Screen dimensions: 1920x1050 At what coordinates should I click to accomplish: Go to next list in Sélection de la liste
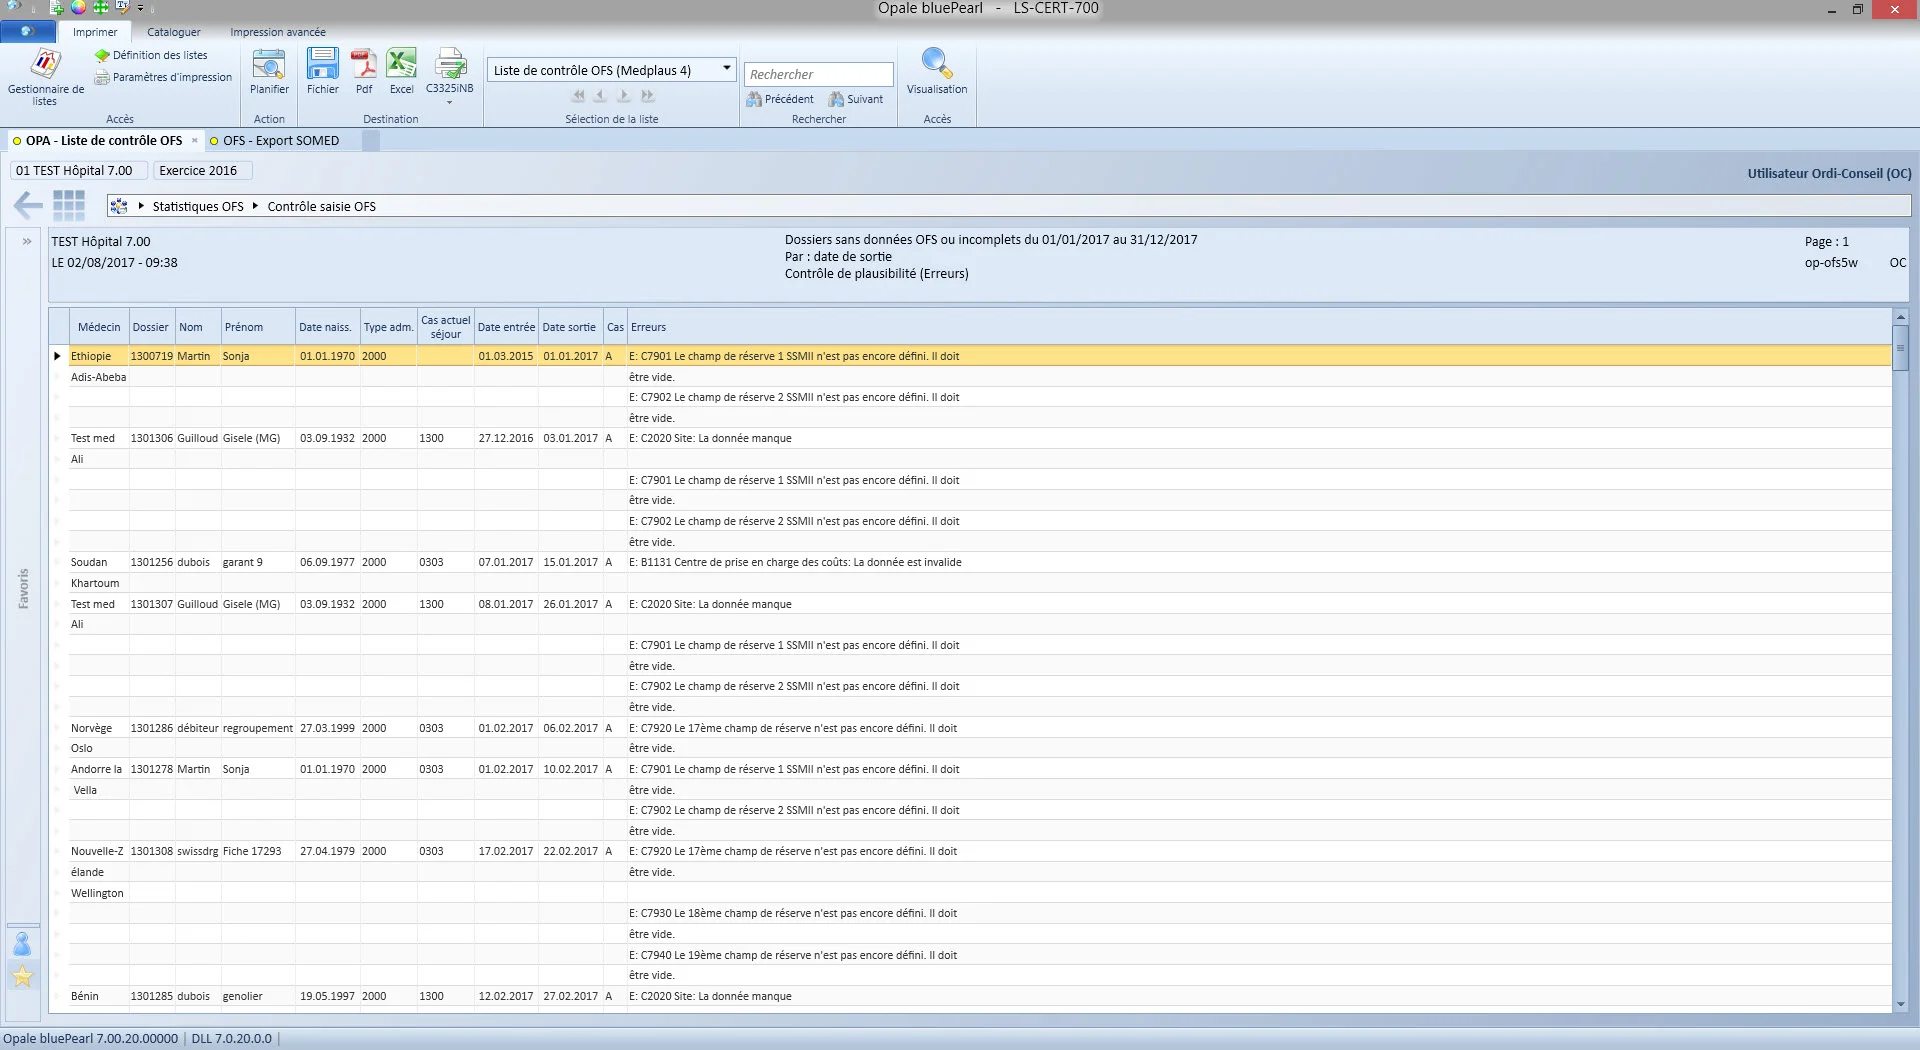pyautogui.click(x=623, y=96)
